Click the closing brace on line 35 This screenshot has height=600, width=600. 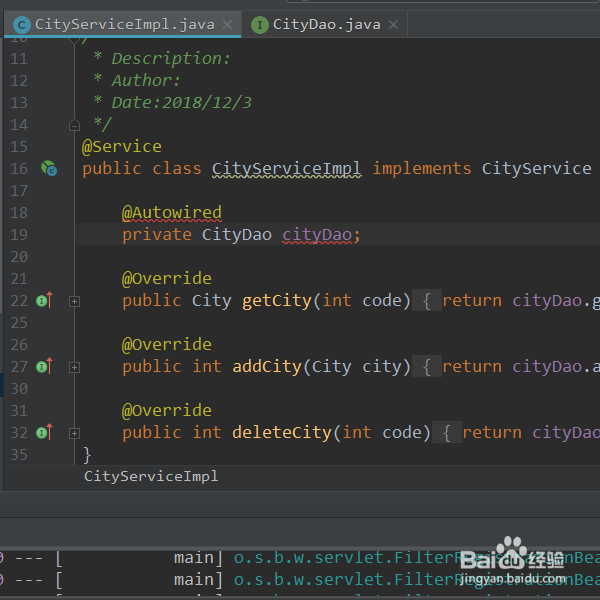[87, 455]
